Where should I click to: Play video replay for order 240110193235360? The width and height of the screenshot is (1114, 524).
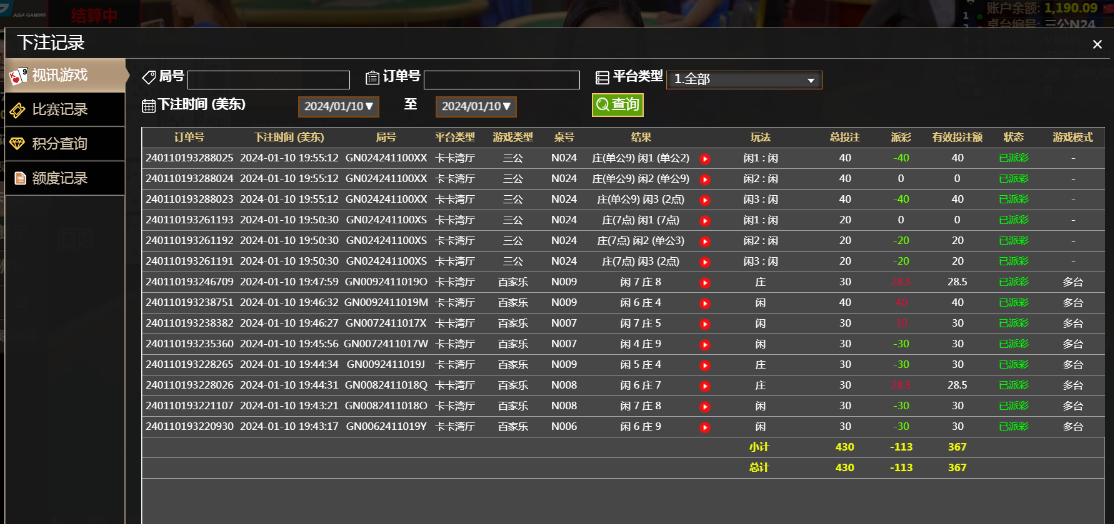705,344
